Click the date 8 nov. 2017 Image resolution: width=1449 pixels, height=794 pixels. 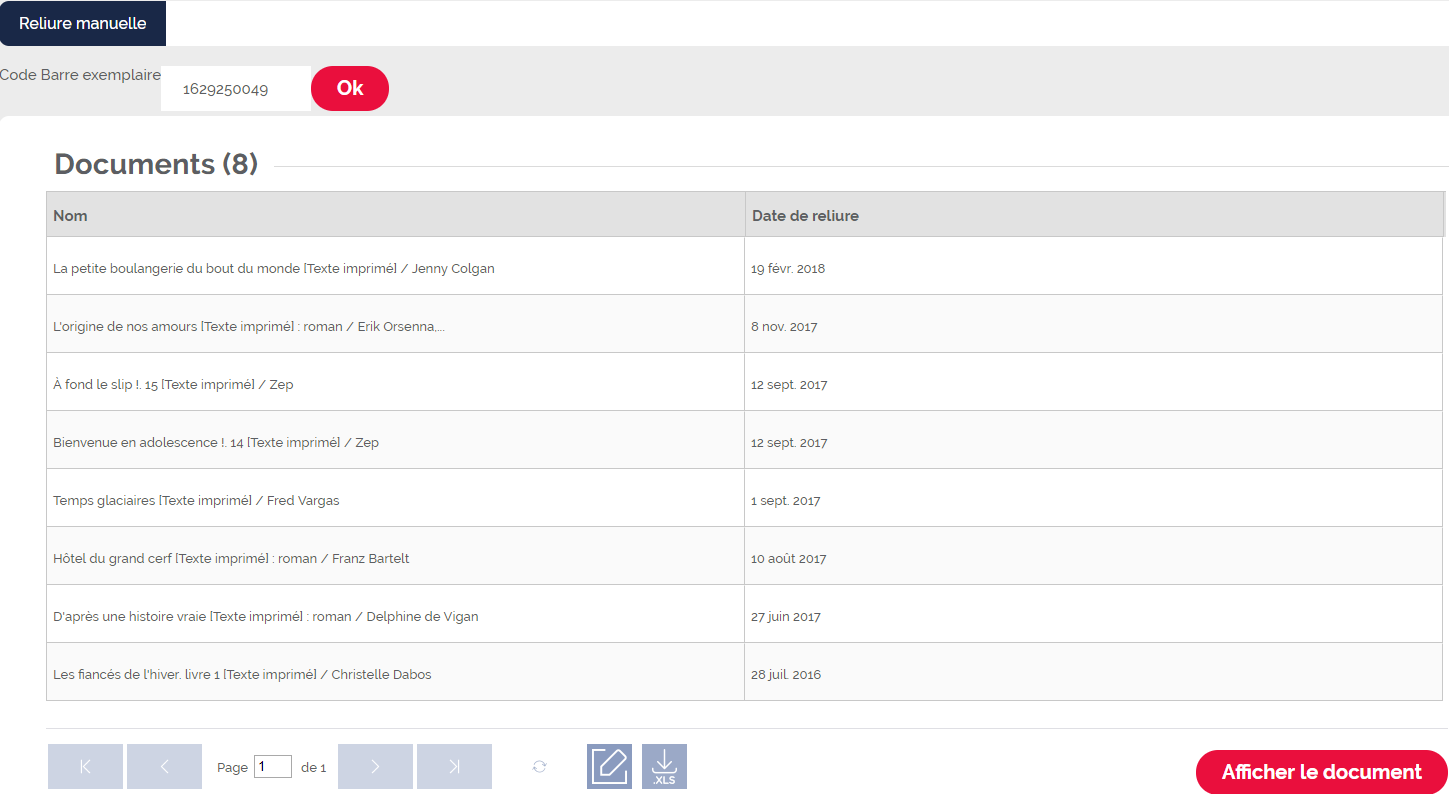point(784,327)
